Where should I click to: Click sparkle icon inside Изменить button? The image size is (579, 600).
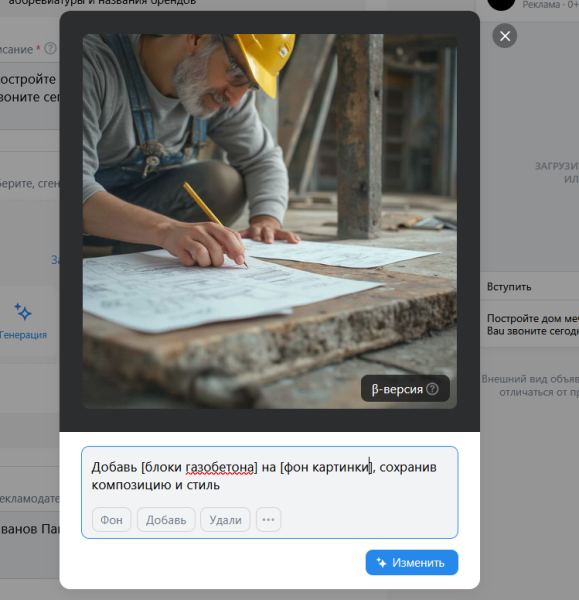tap(382, 562)
